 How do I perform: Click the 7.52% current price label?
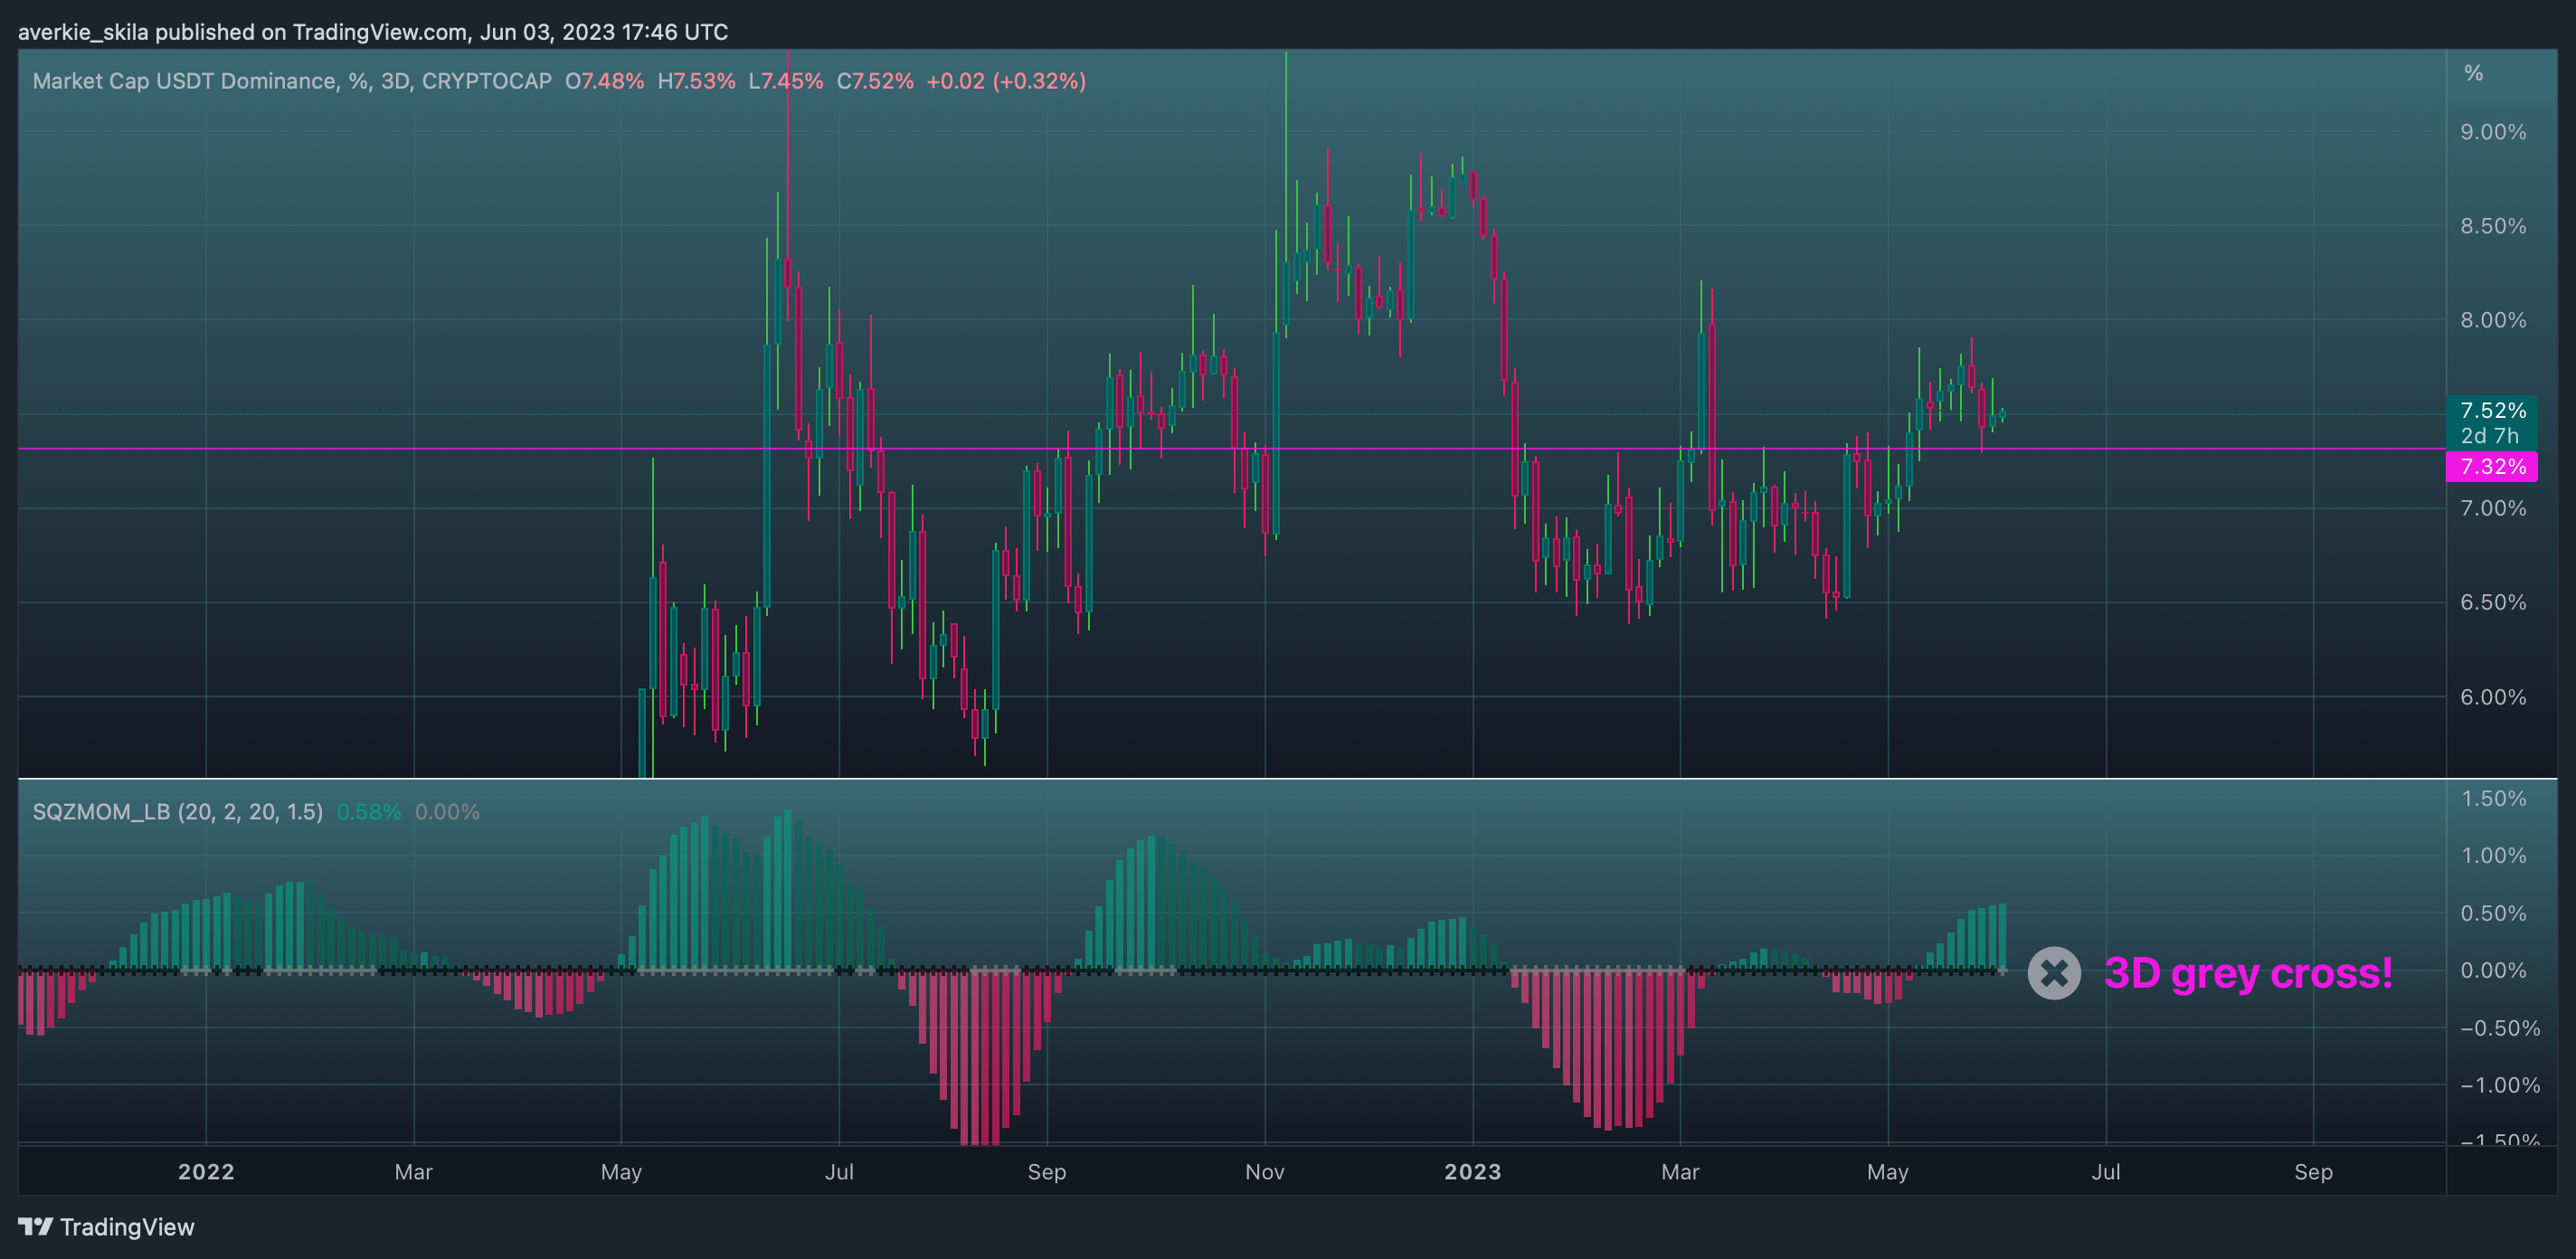pyautogui.click(x=2492, y=410)
